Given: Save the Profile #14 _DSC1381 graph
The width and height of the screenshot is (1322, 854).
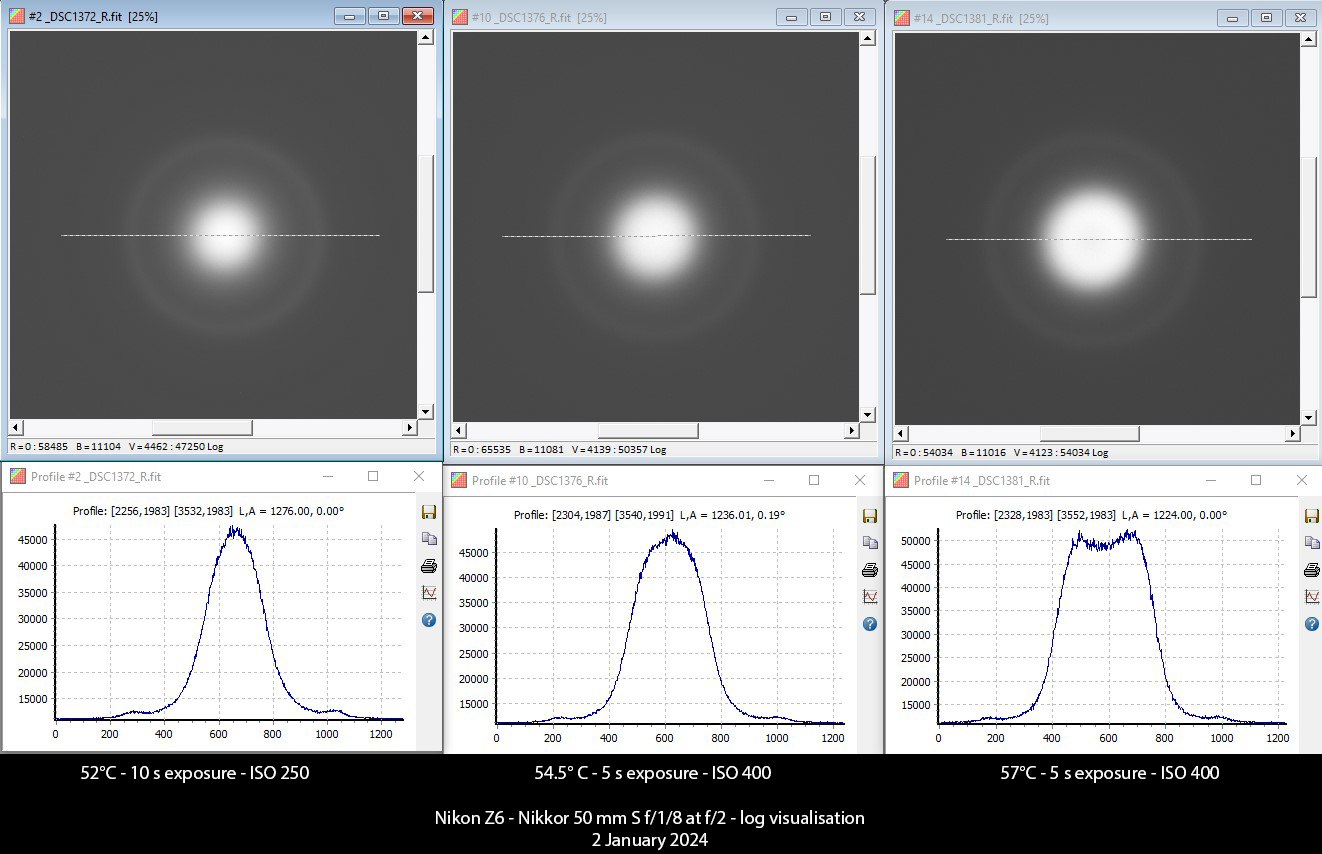Looking at the screenshot, I should pos(1312,516).
